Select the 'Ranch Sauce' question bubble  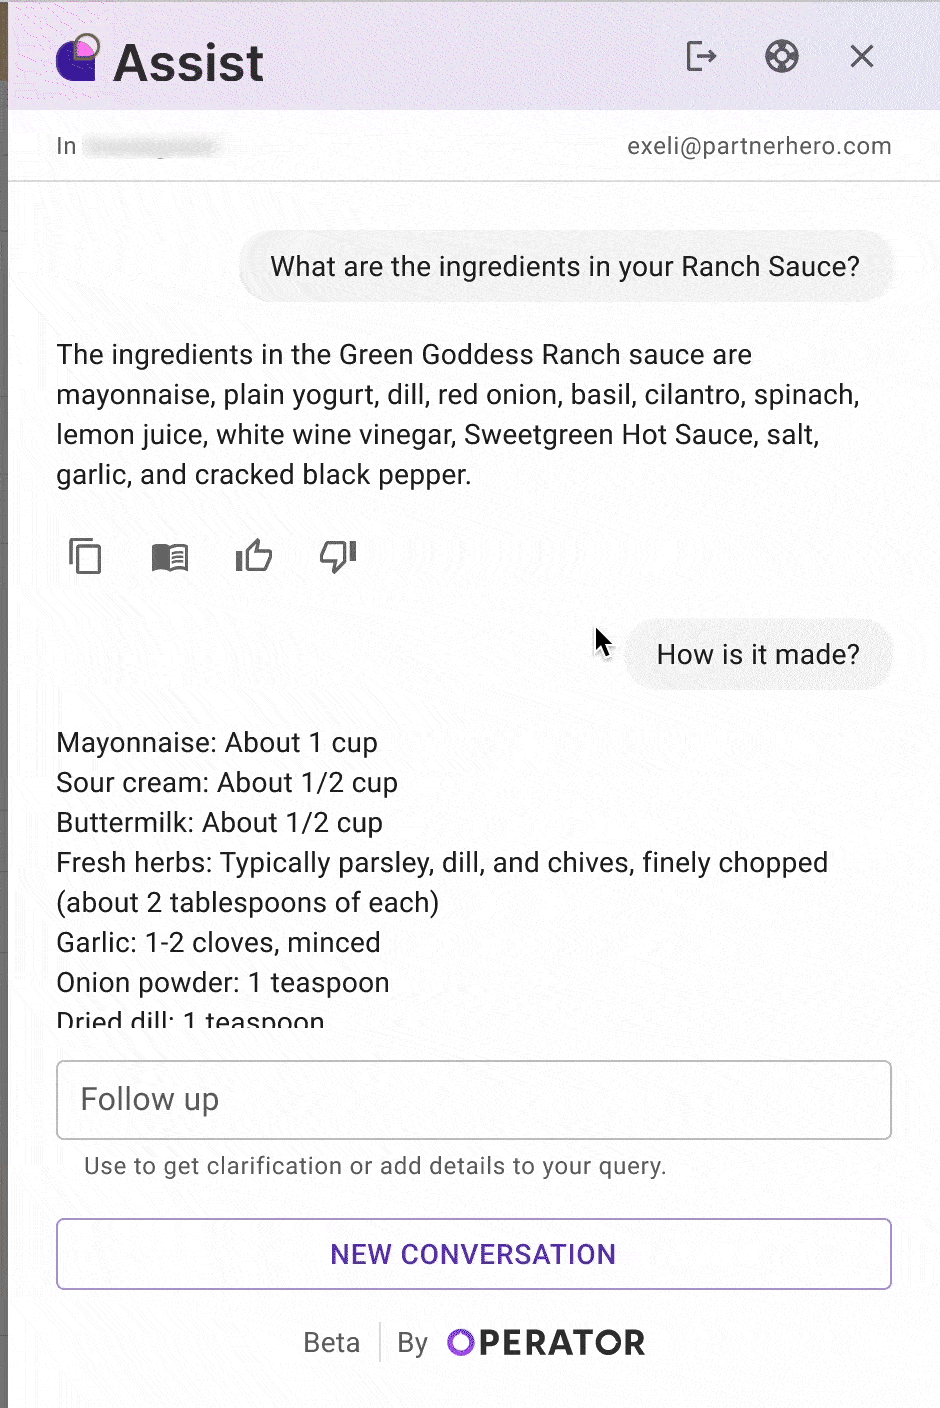tap(565, 267)
